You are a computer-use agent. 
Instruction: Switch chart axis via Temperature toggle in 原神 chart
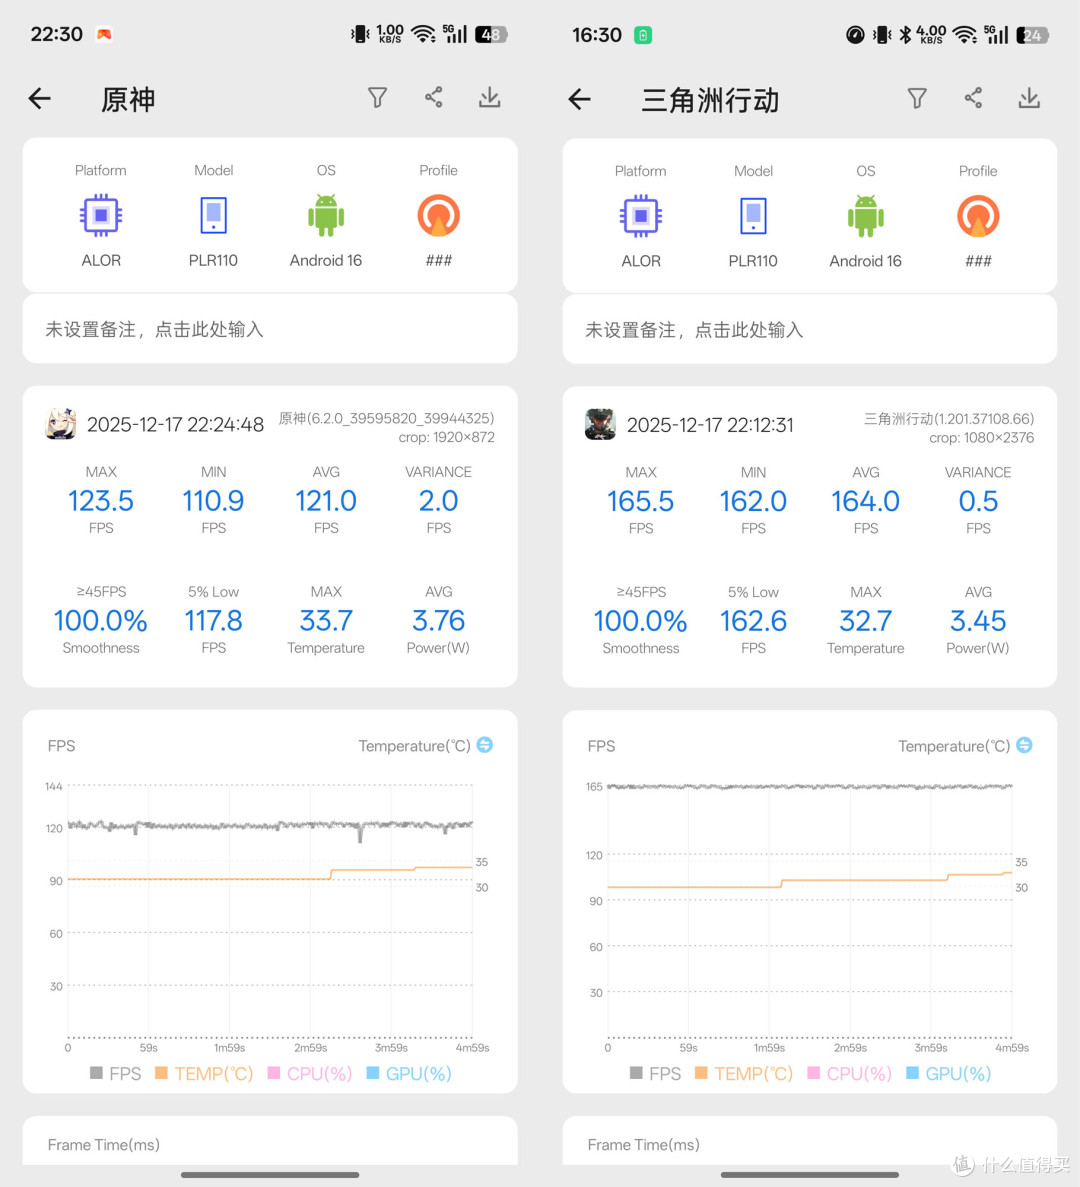coord(485,745)
